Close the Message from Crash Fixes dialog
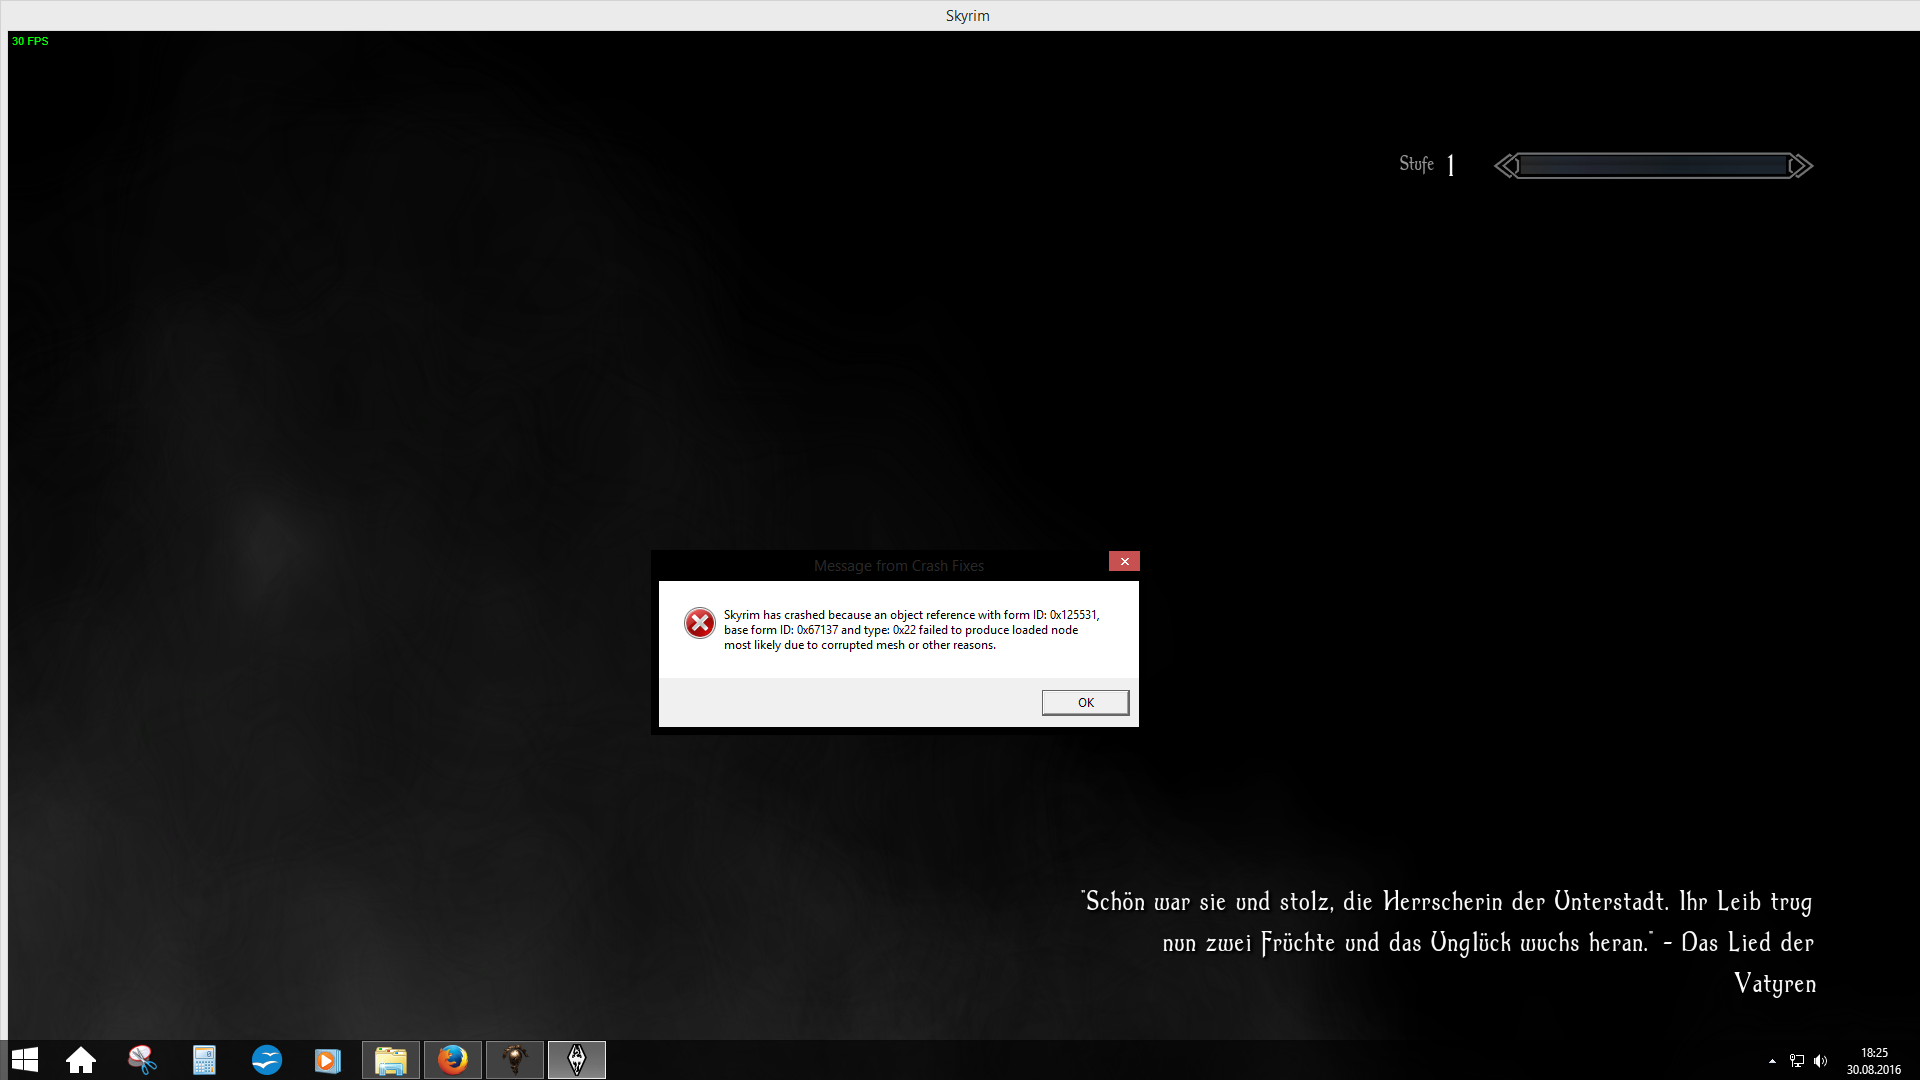 click(x=1124, y=562)
